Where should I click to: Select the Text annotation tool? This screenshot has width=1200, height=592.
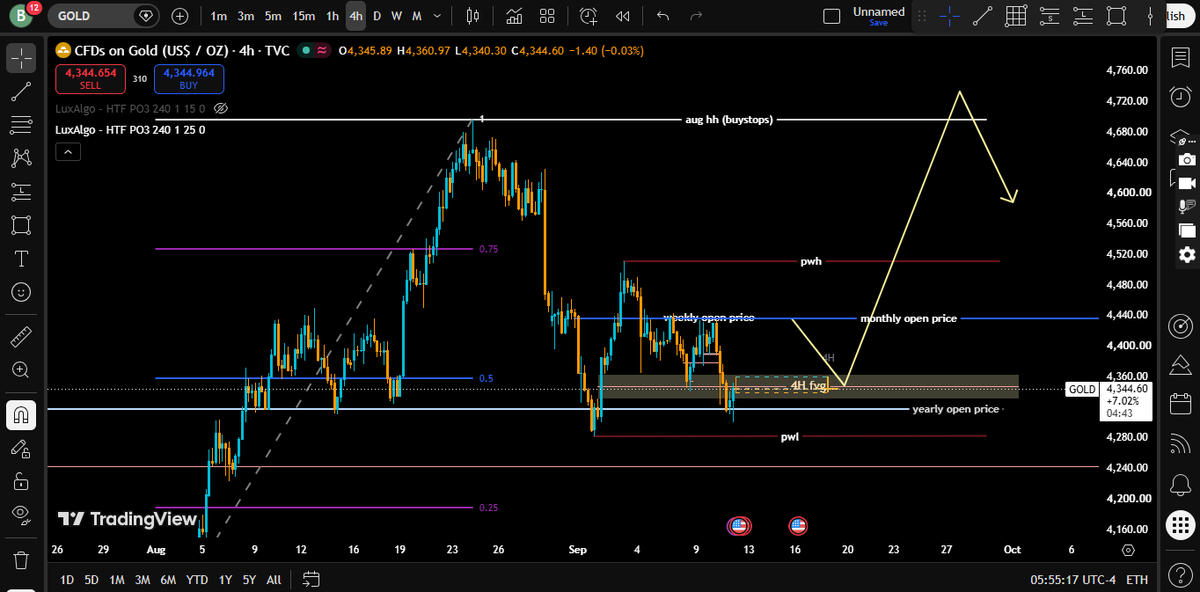click(20, 258)
